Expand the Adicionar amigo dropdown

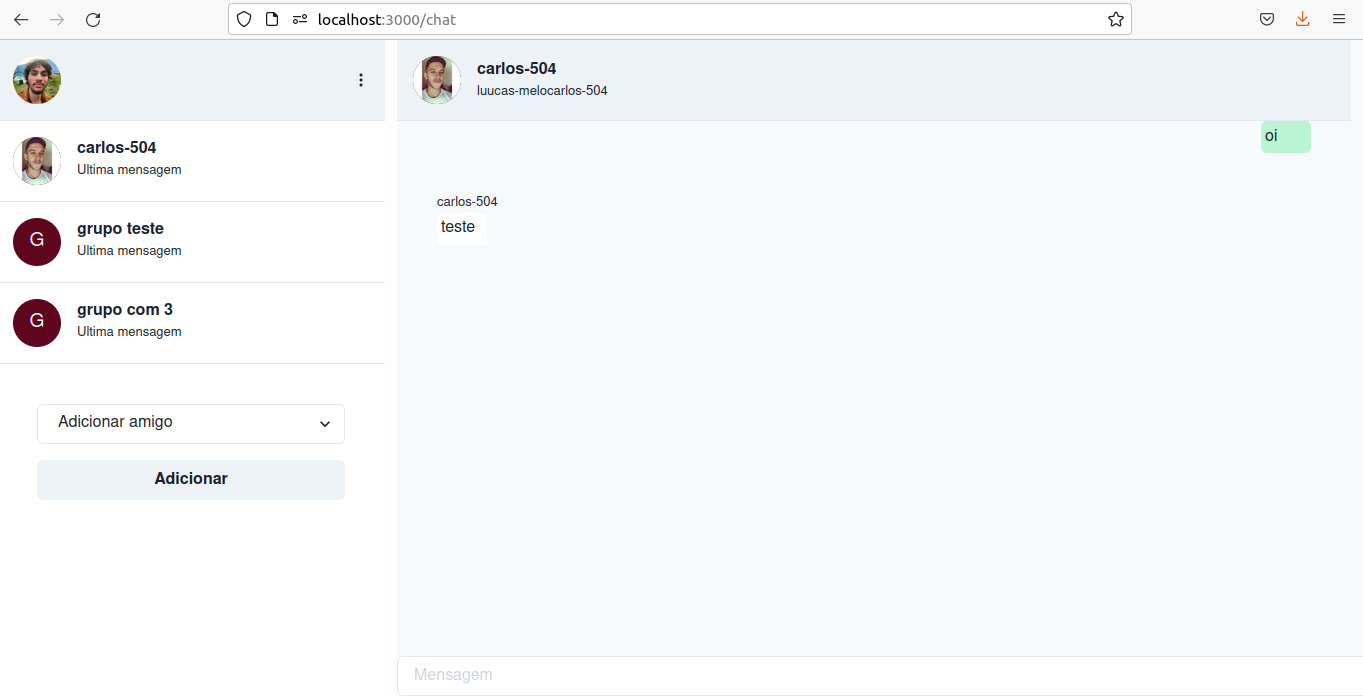(190, 424)
